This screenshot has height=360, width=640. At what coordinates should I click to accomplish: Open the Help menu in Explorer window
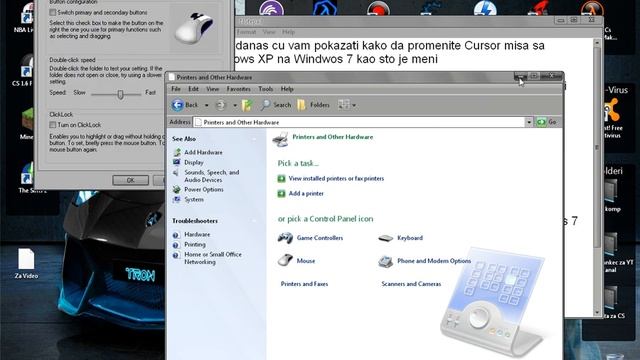[287, 89]
